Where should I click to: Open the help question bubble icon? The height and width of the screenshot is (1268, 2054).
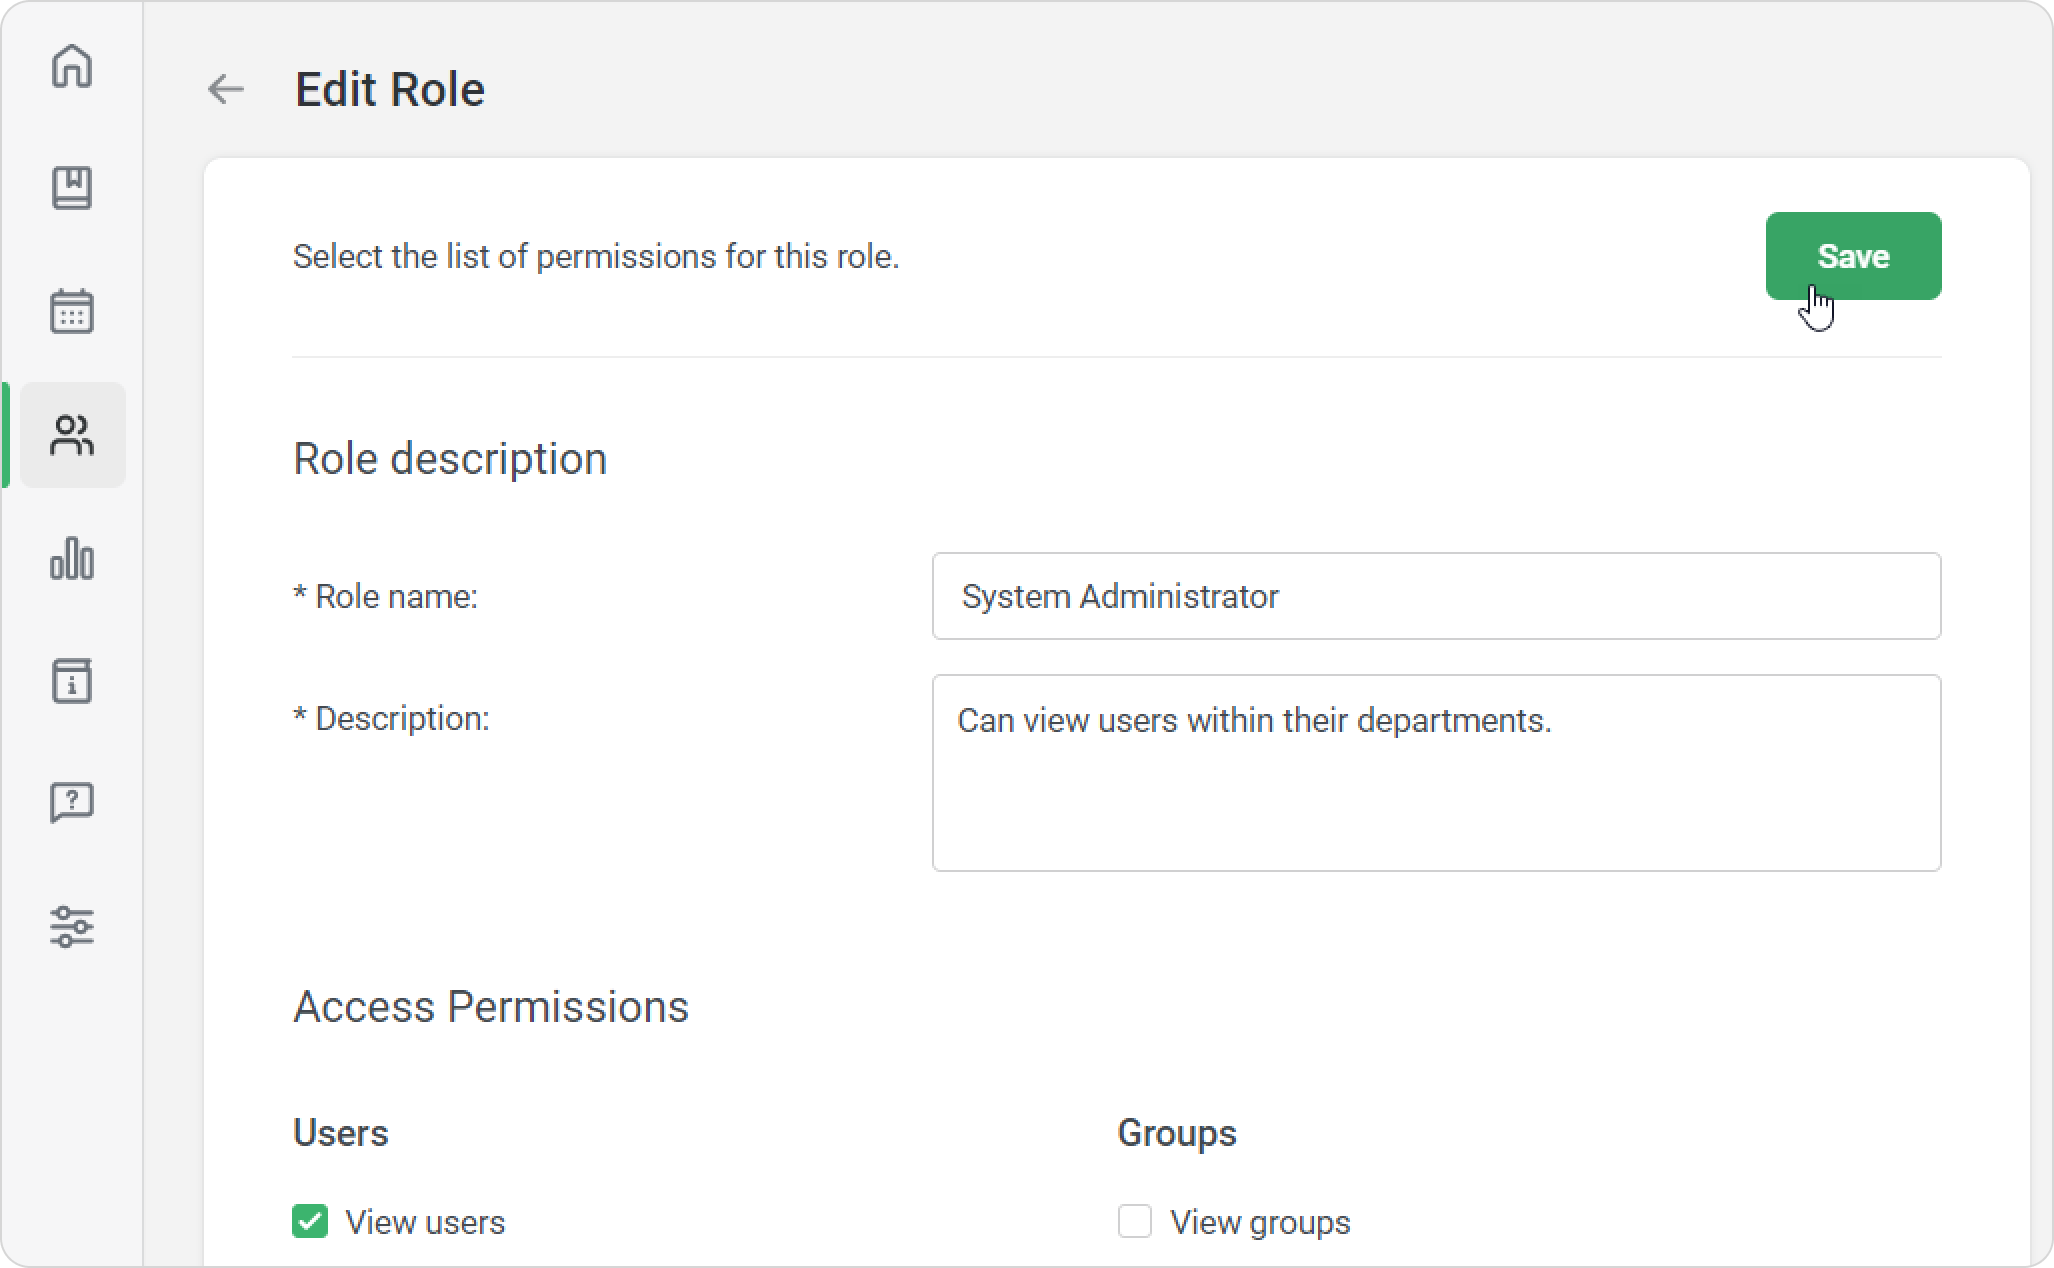click(72, 803)
